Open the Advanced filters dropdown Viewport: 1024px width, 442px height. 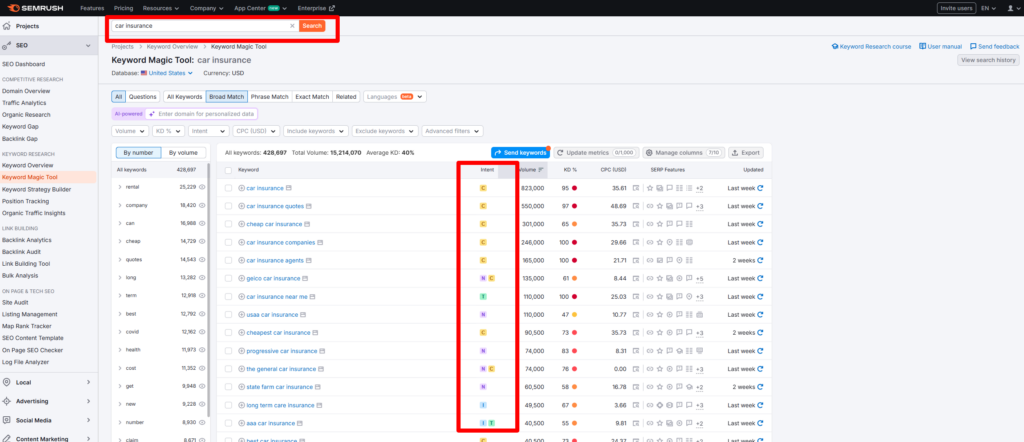(x=453, y=131)
